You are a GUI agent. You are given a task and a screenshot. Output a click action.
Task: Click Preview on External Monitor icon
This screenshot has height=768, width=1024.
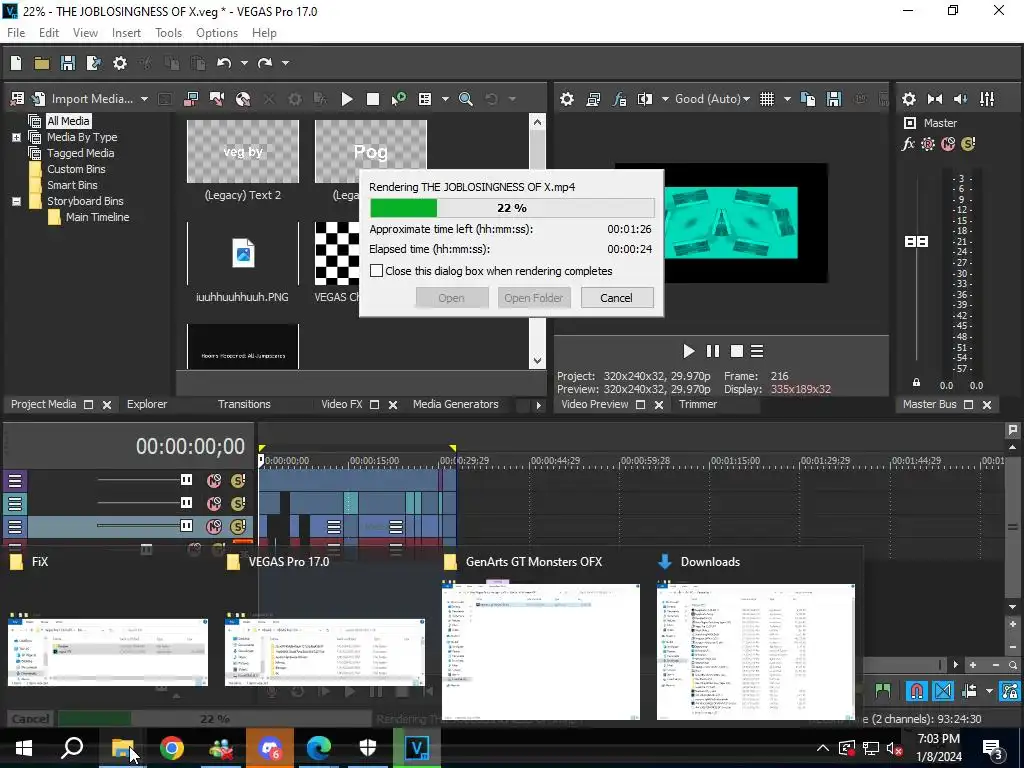point(593,99)
